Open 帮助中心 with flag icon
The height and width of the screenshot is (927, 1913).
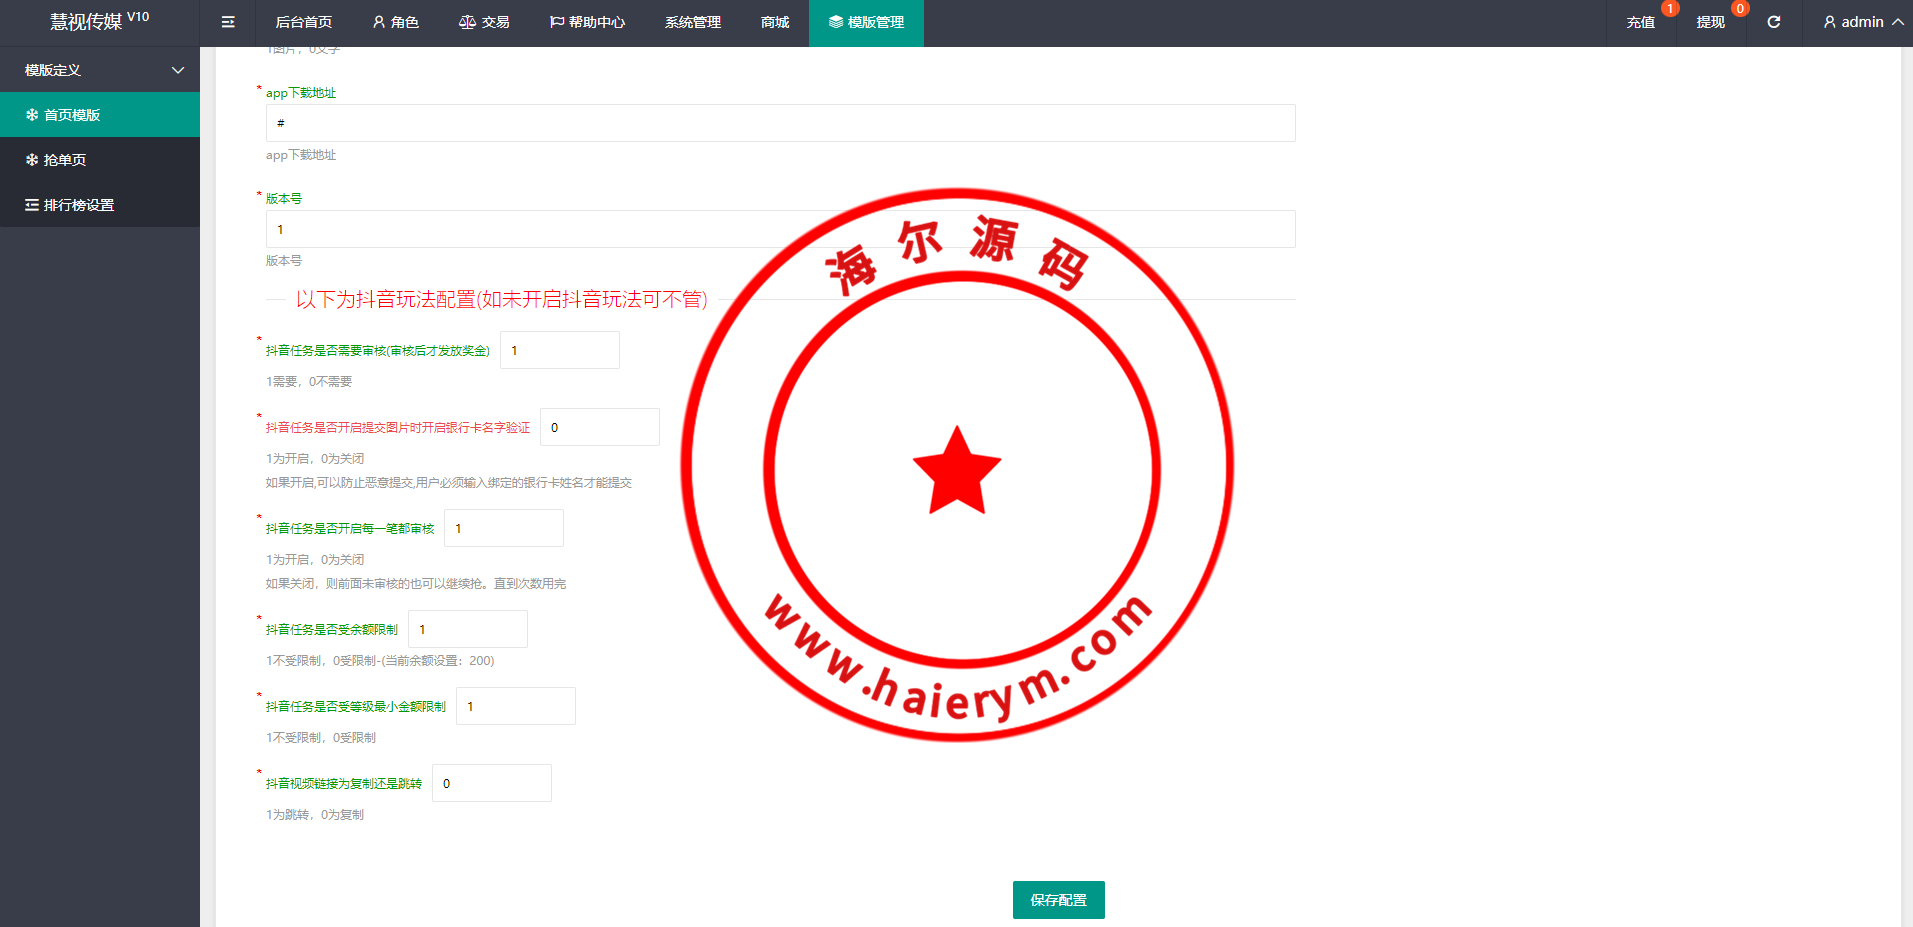587,22
